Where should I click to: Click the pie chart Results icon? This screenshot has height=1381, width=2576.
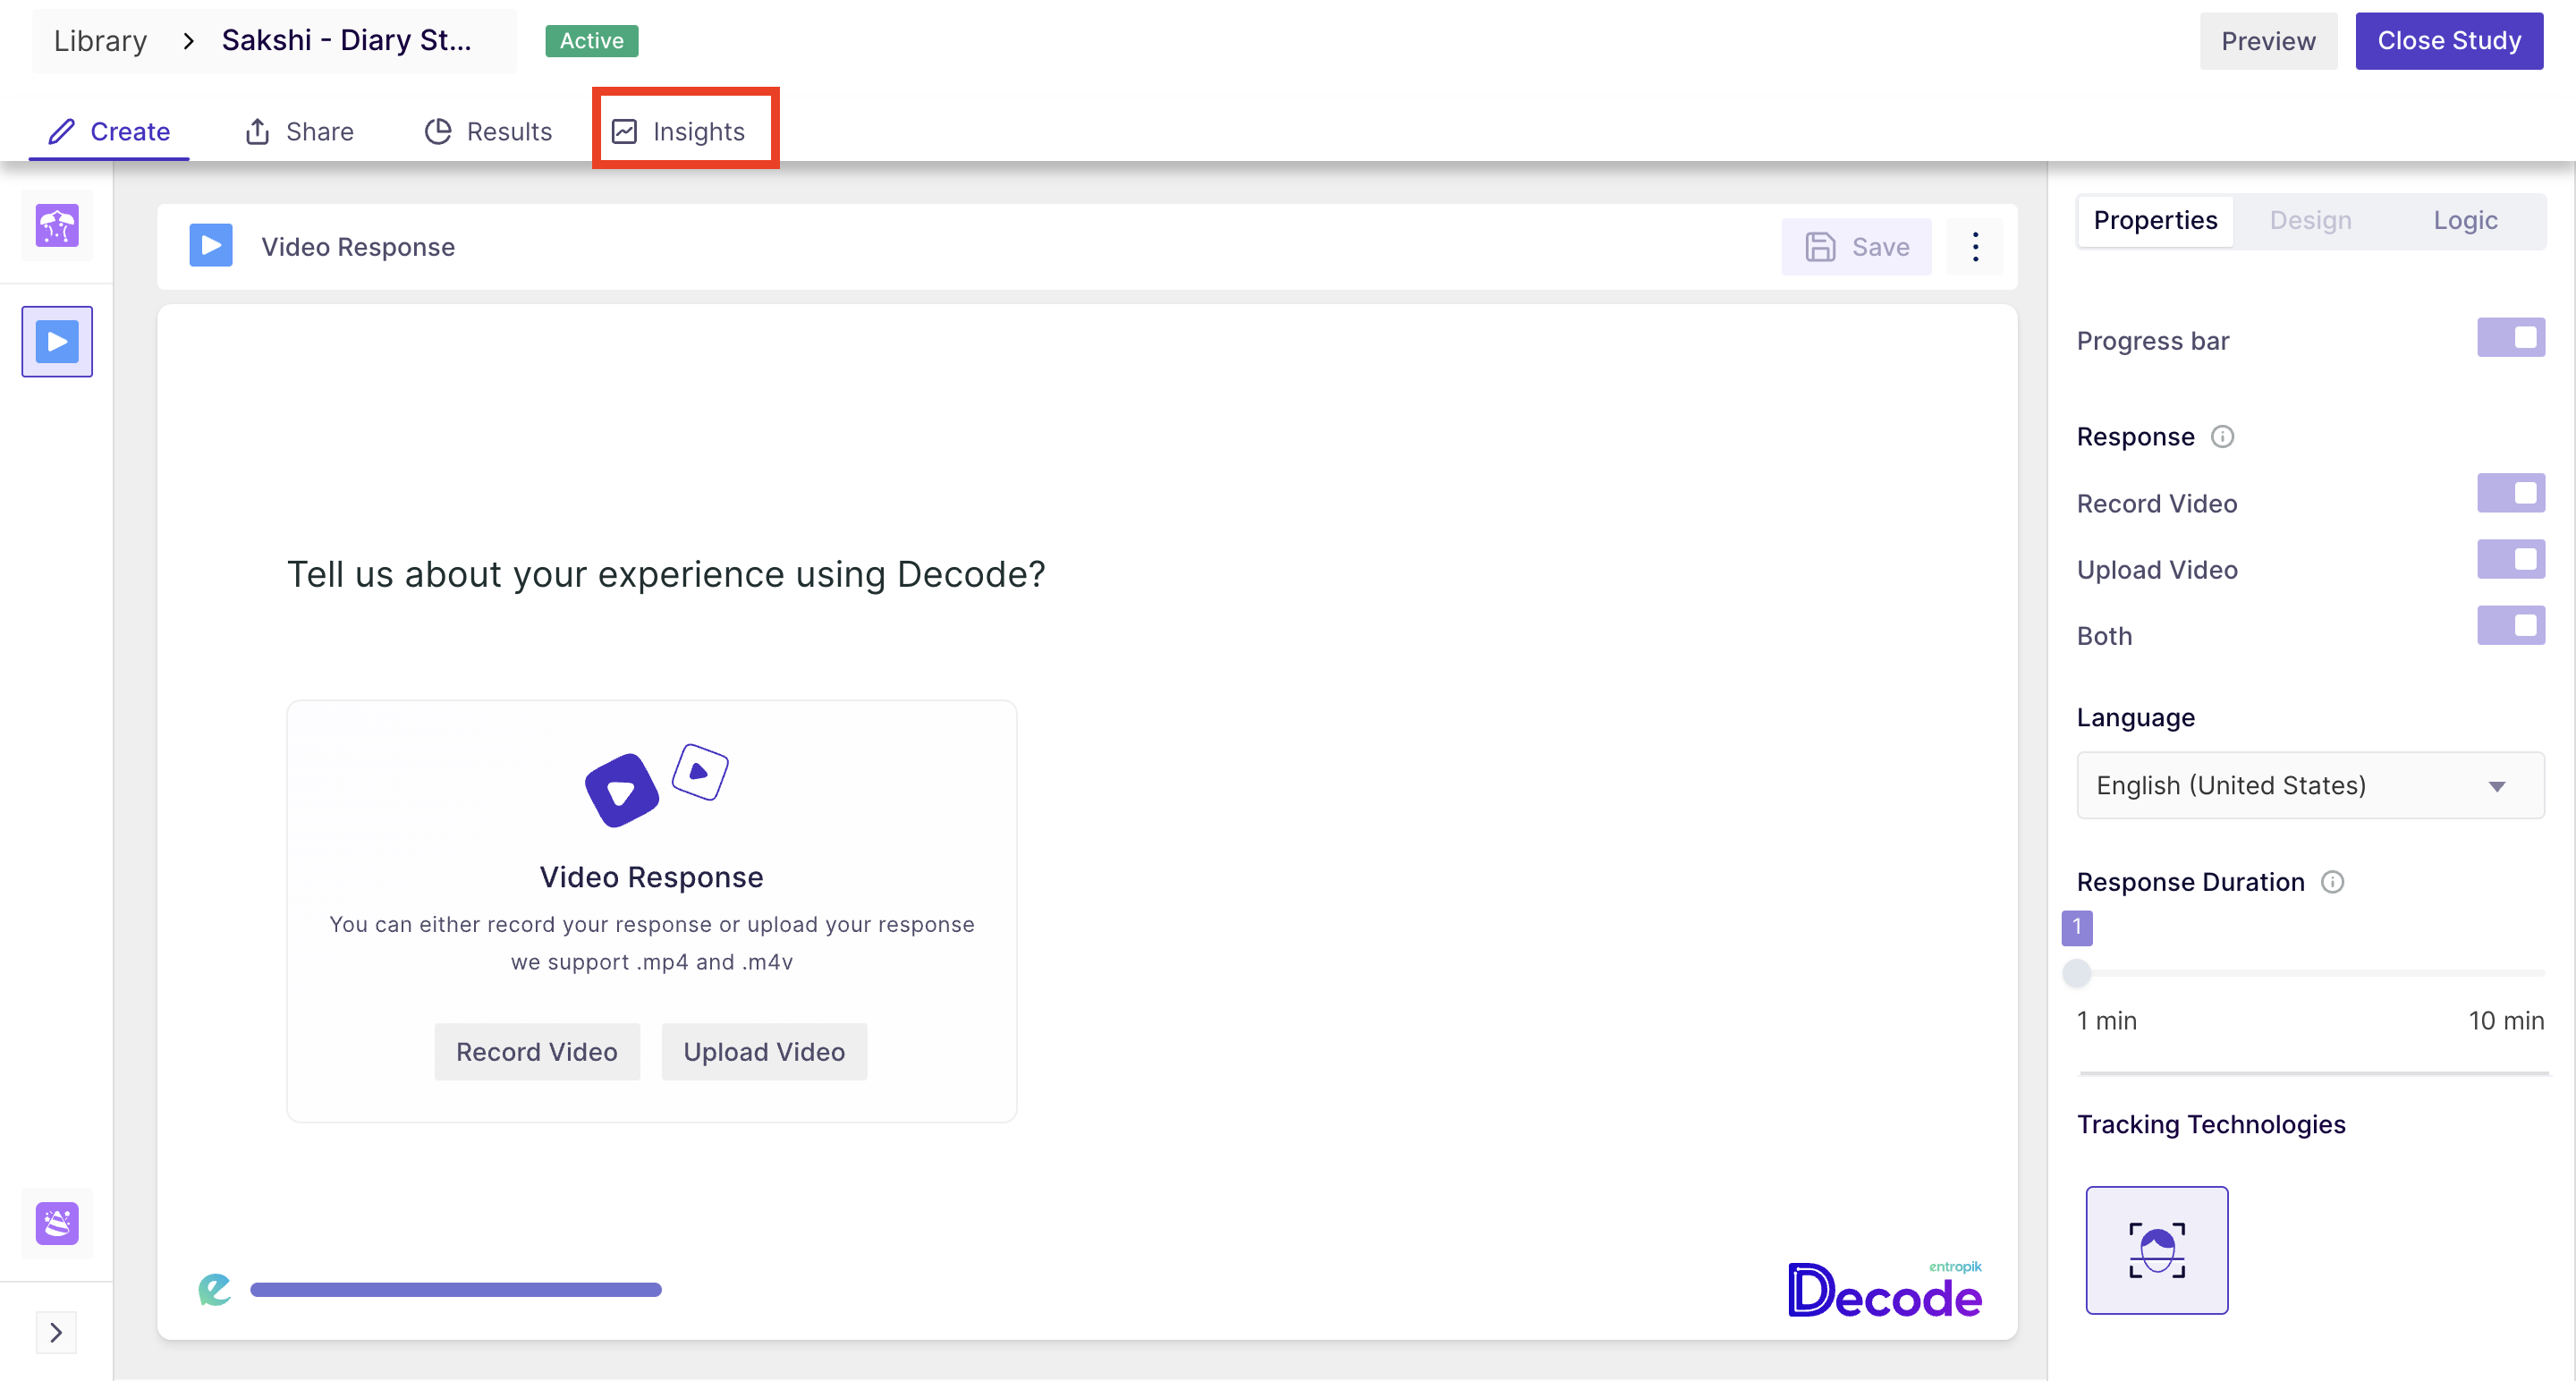(438, 131)
